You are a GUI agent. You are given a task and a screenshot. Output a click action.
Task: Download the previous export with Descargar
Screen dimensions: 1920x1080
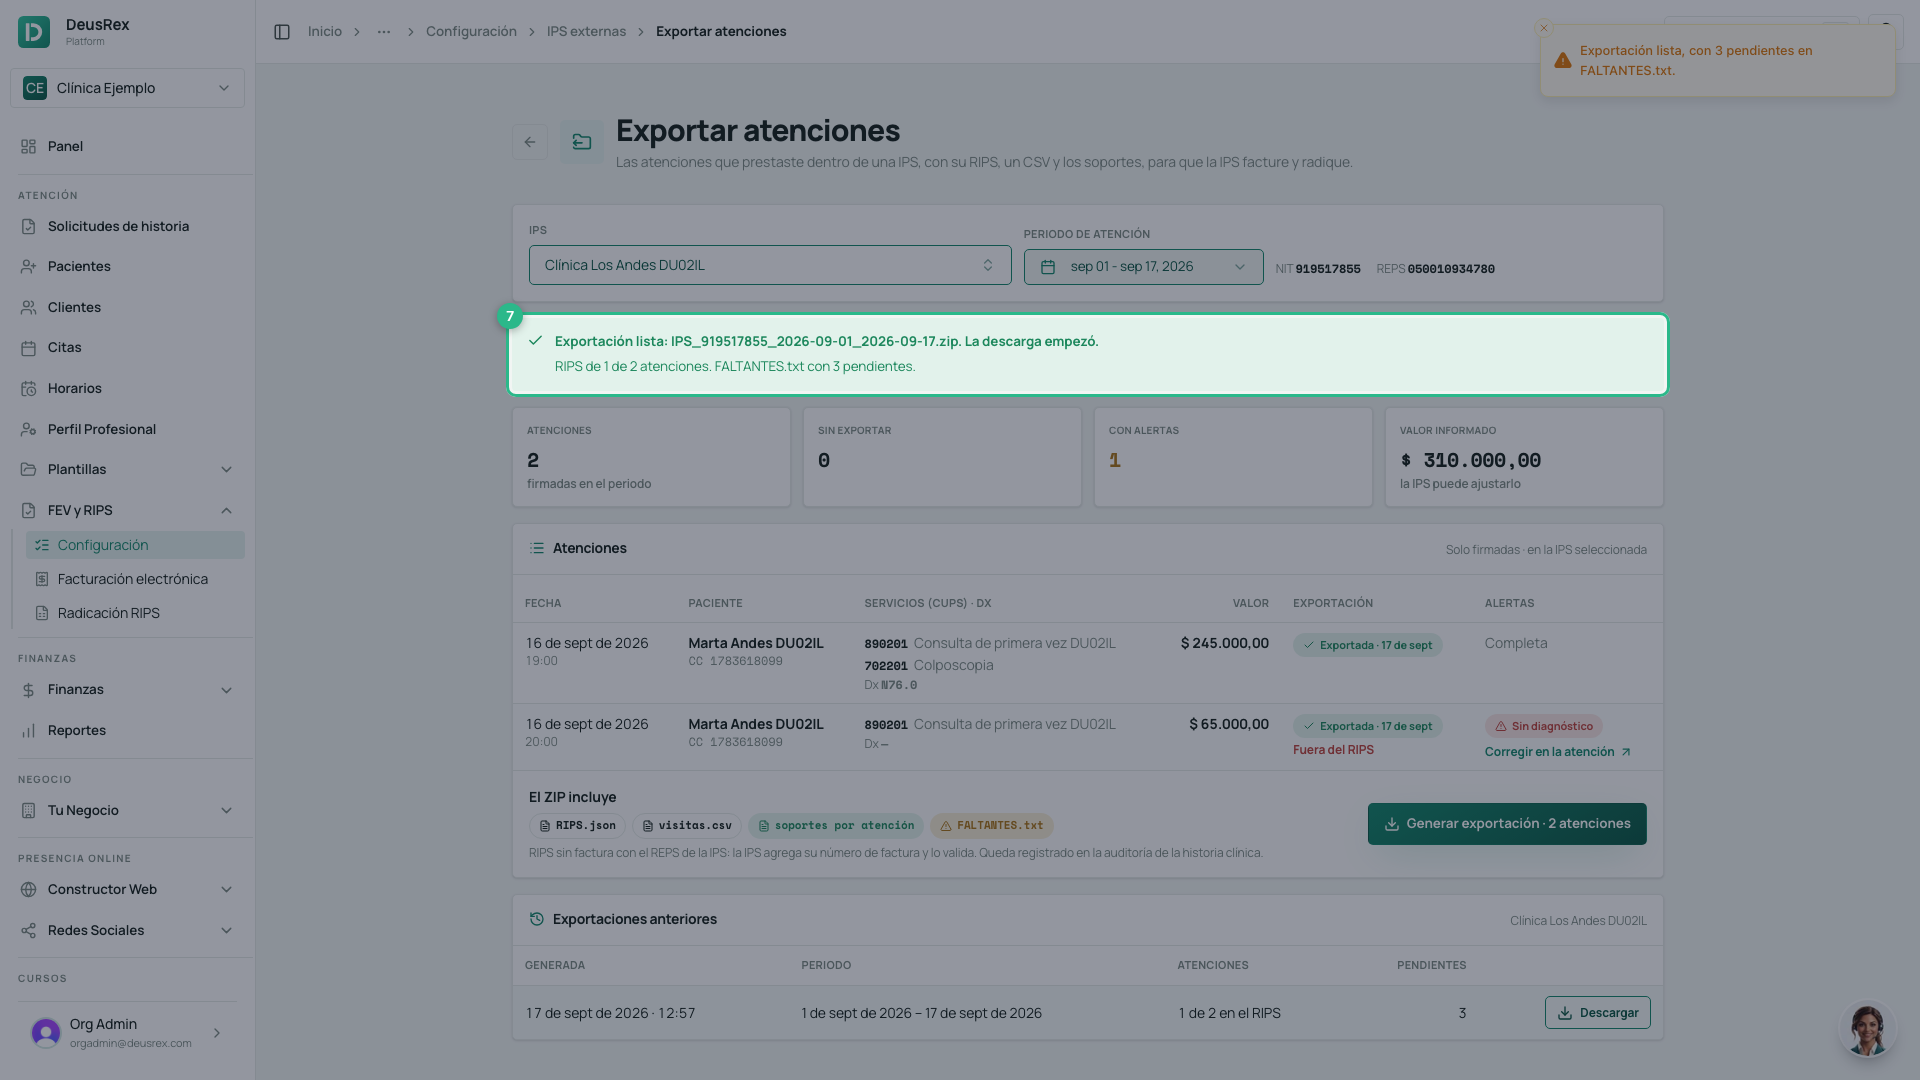point(1598,1013)
